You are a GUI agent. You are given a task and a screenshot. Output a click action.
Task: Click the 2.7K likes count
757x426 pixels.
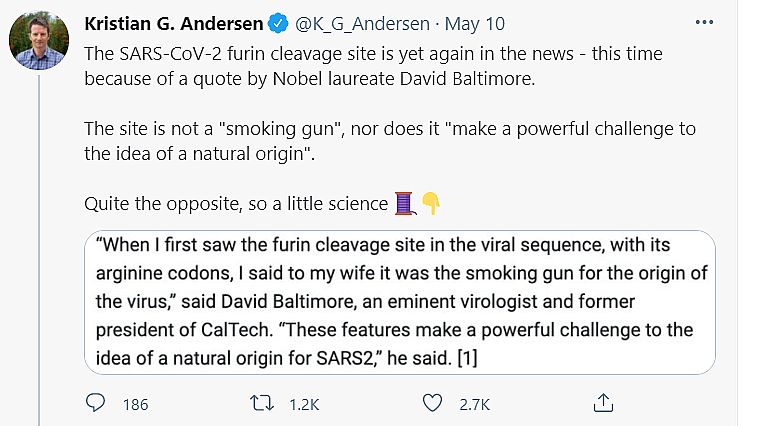473,404
